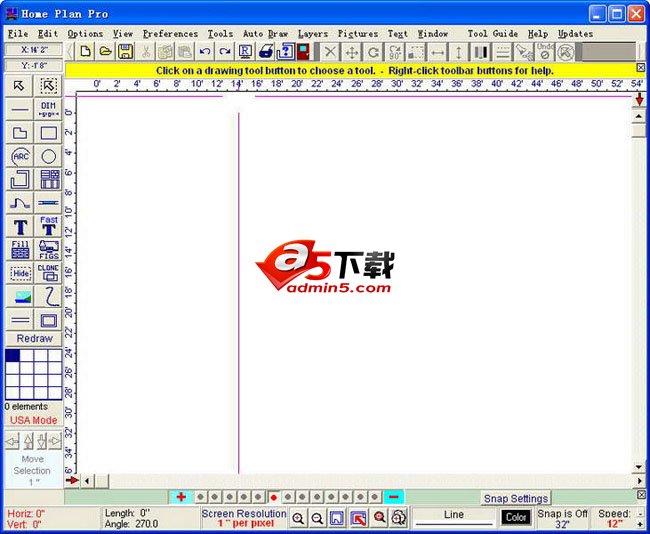Image resolution: width=650 pixels, height=534 pixels.
Task: Click the landscape picture insert tool
Action: (x=19, y=296)
